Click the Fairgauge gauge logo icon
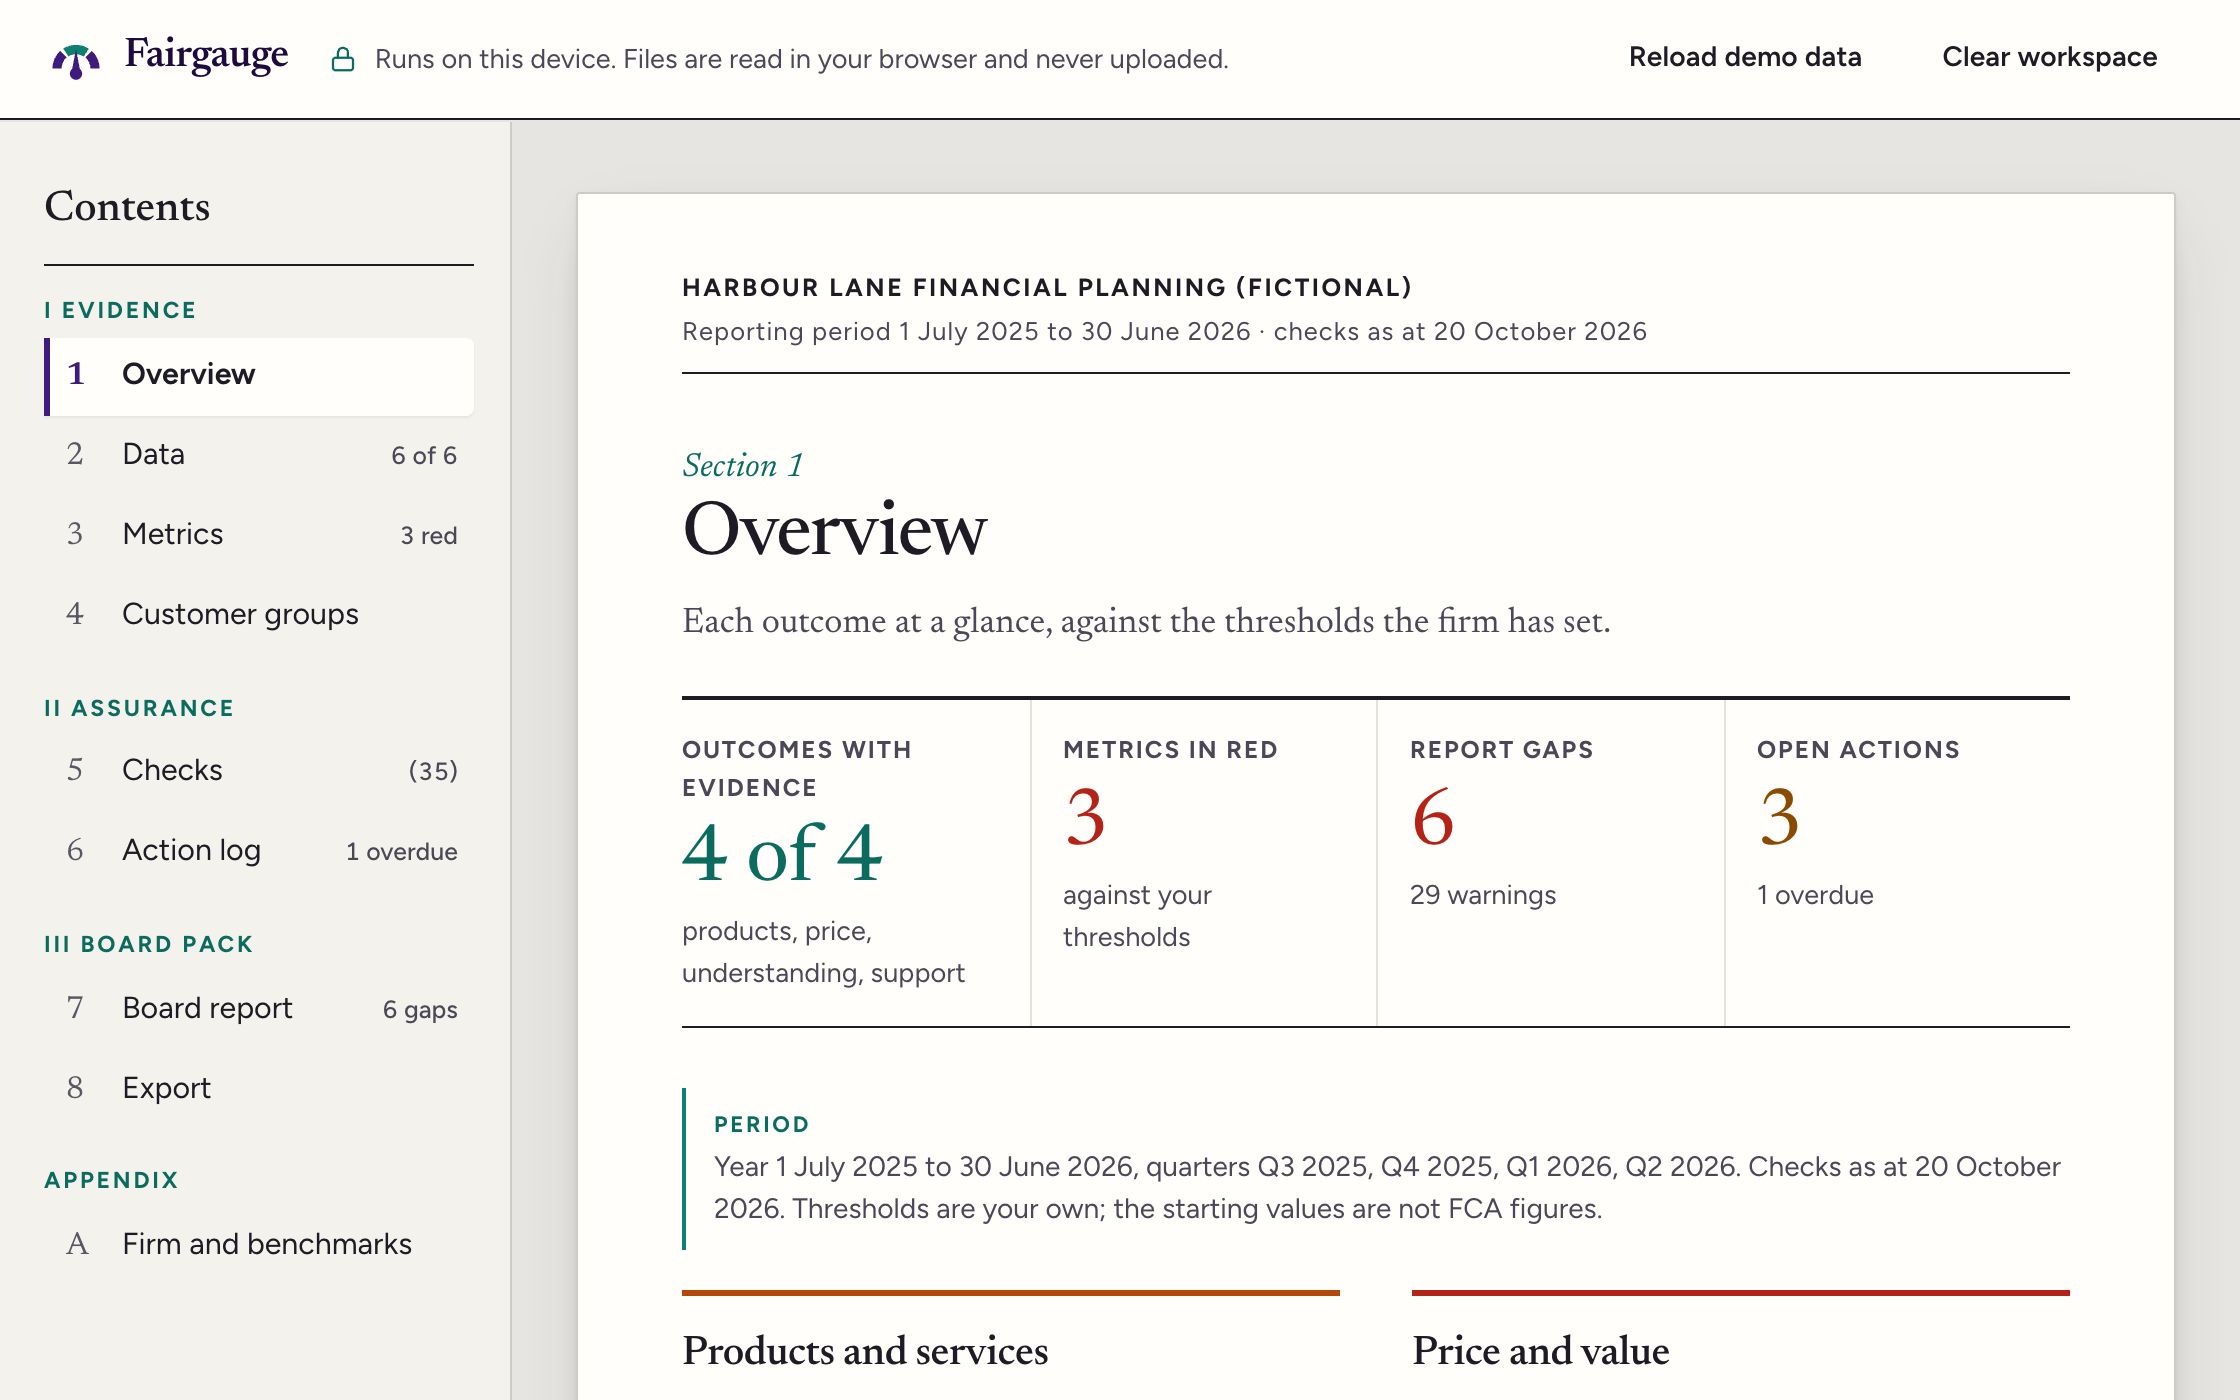The height and width of the screenshot is (1400, 2240). [76, 60]
